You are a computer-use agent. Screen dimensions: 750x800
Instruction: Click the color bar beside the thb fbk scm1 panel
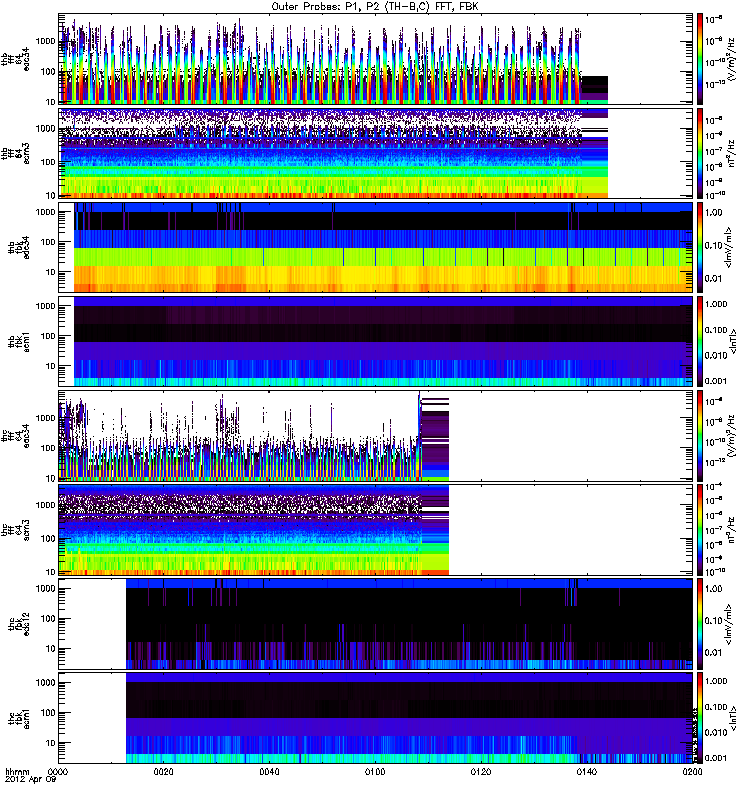point(700,341)
